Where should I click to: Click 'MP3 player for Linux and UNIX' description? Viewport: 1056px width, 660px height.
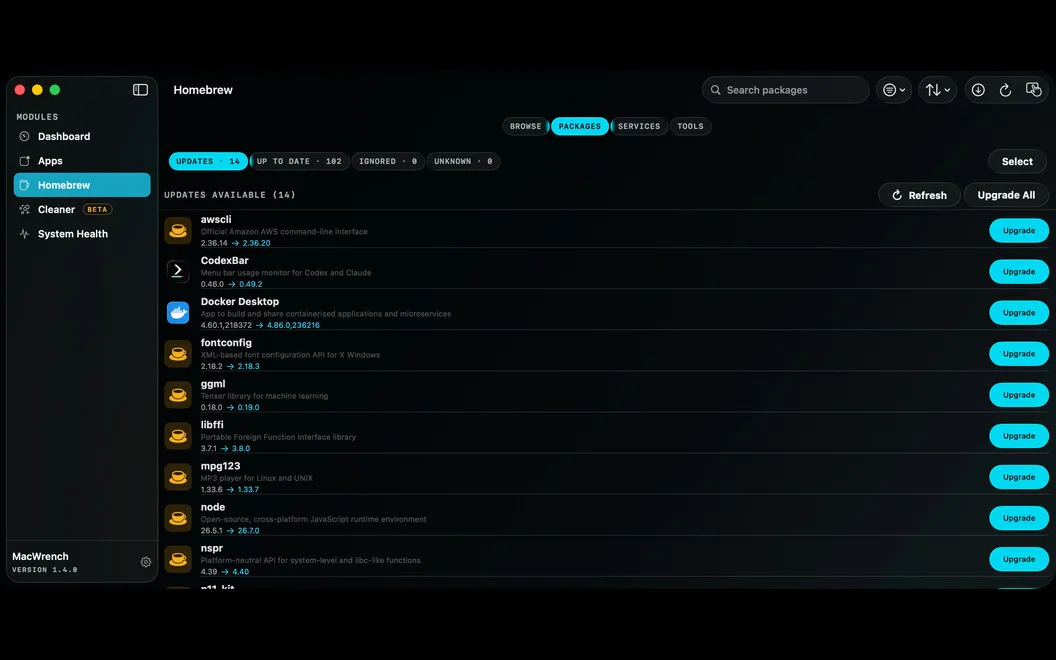pos(257,478)
